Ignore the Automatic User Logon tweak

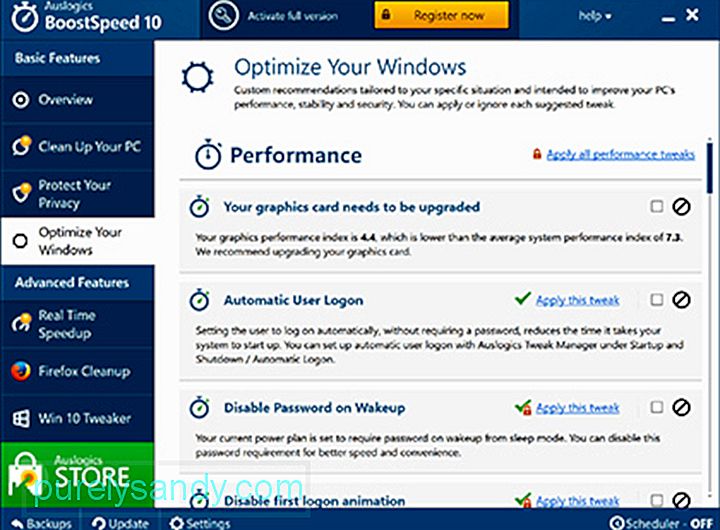click(681, 300)
